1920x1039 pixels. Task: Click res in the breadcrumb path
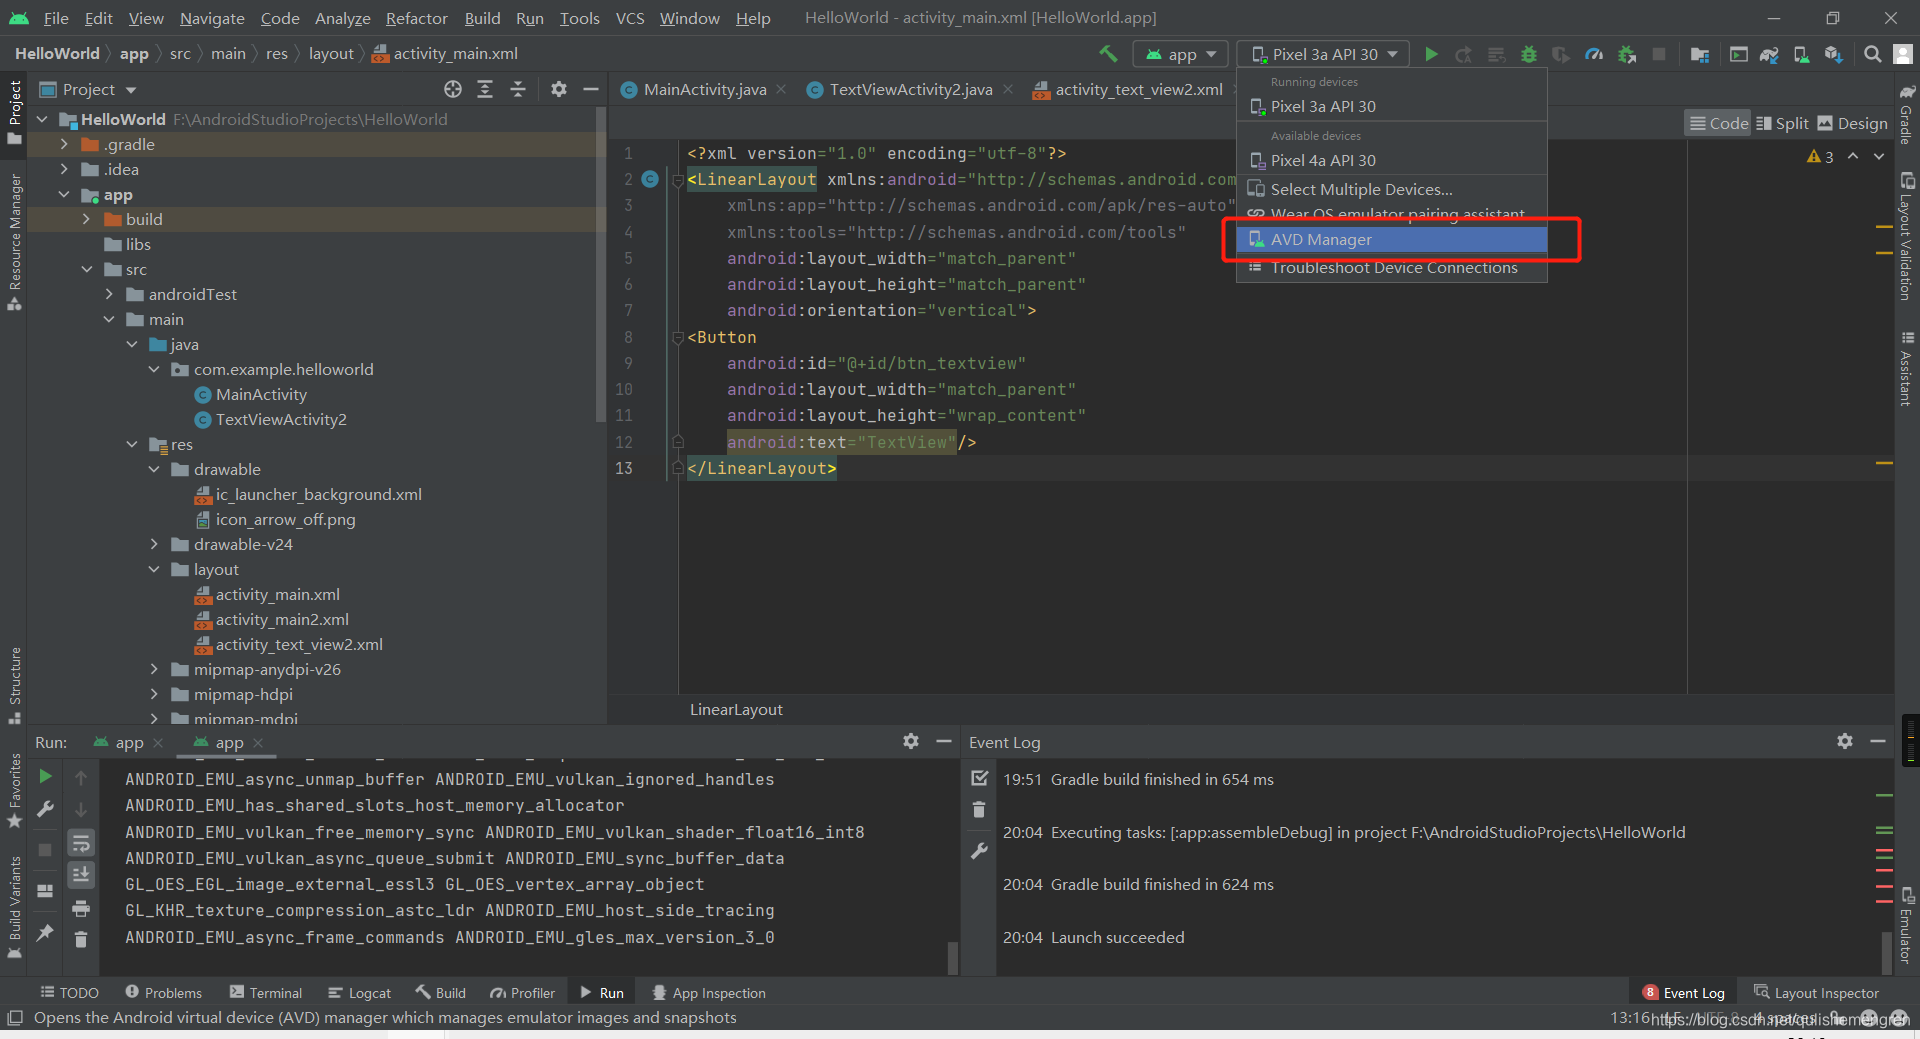(277, 53)
